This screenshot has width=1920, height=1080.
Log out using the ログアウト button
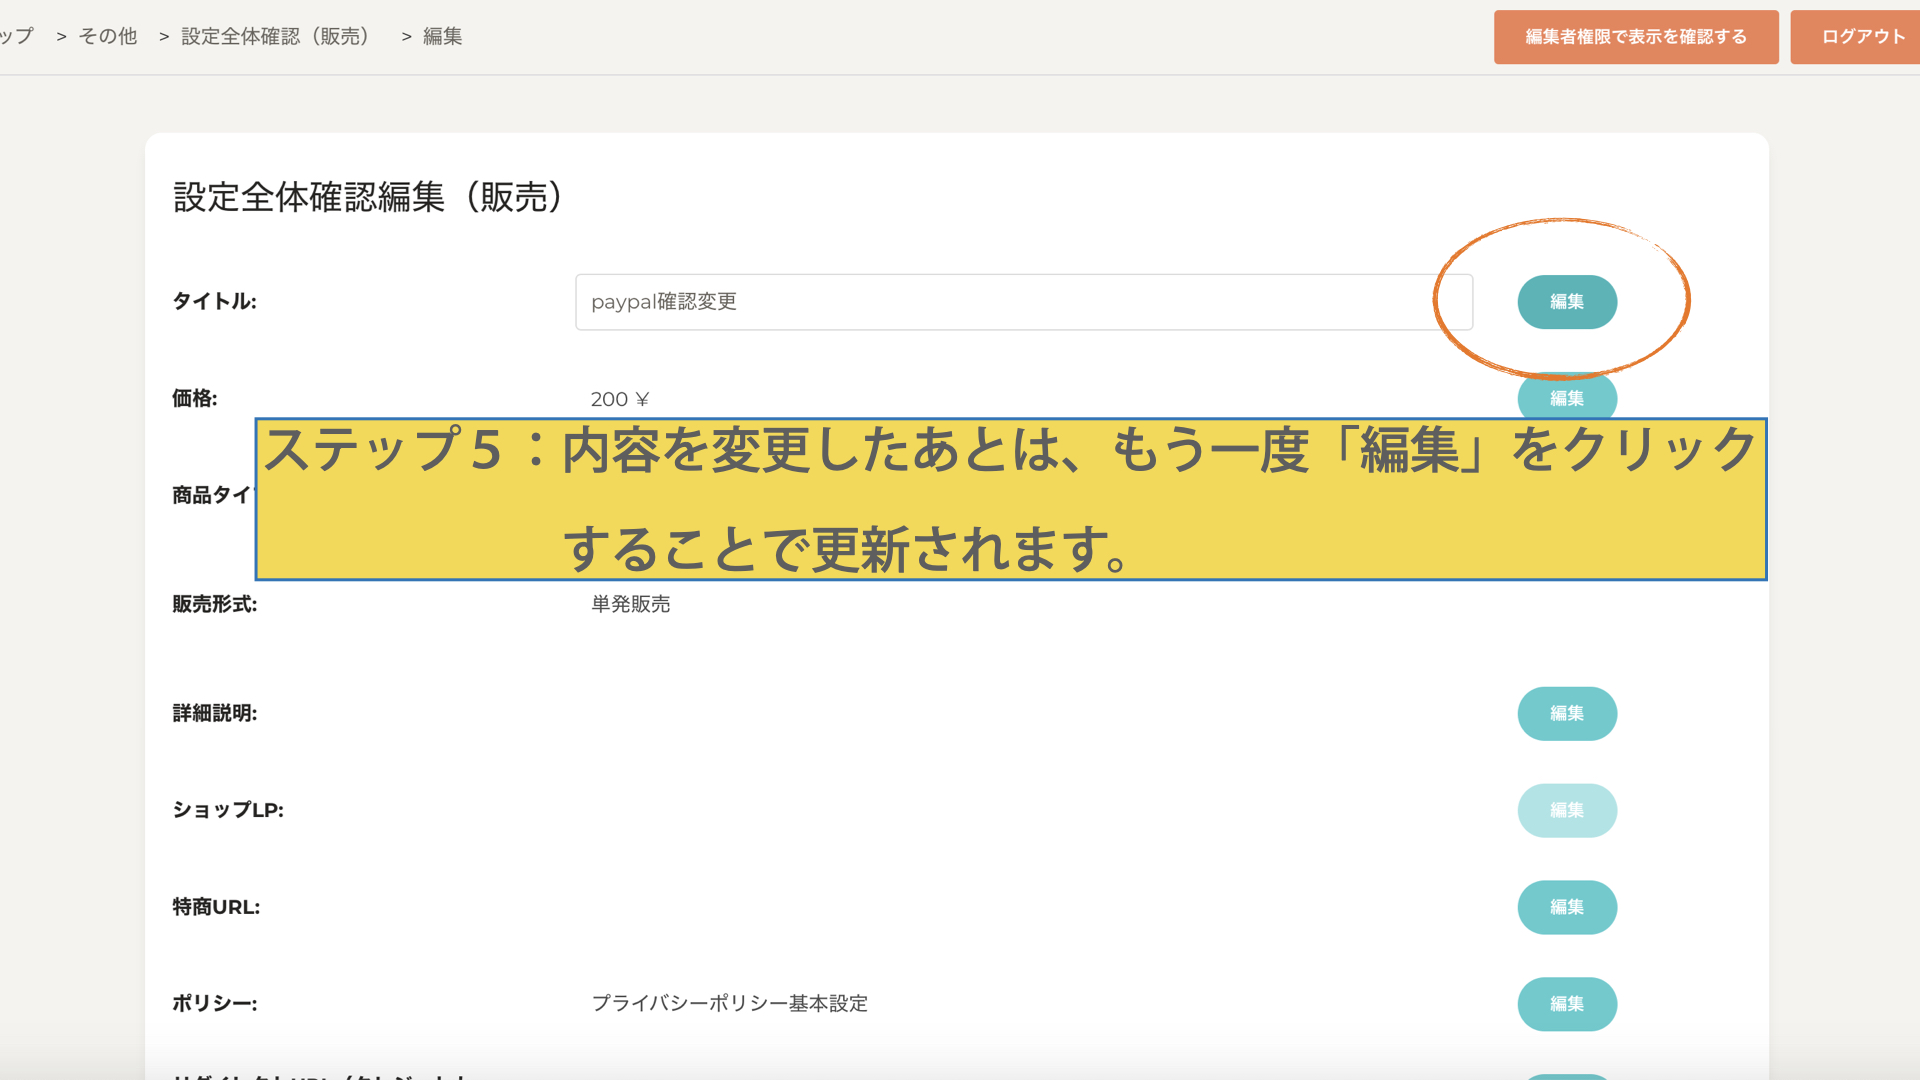pos(1862,37)
